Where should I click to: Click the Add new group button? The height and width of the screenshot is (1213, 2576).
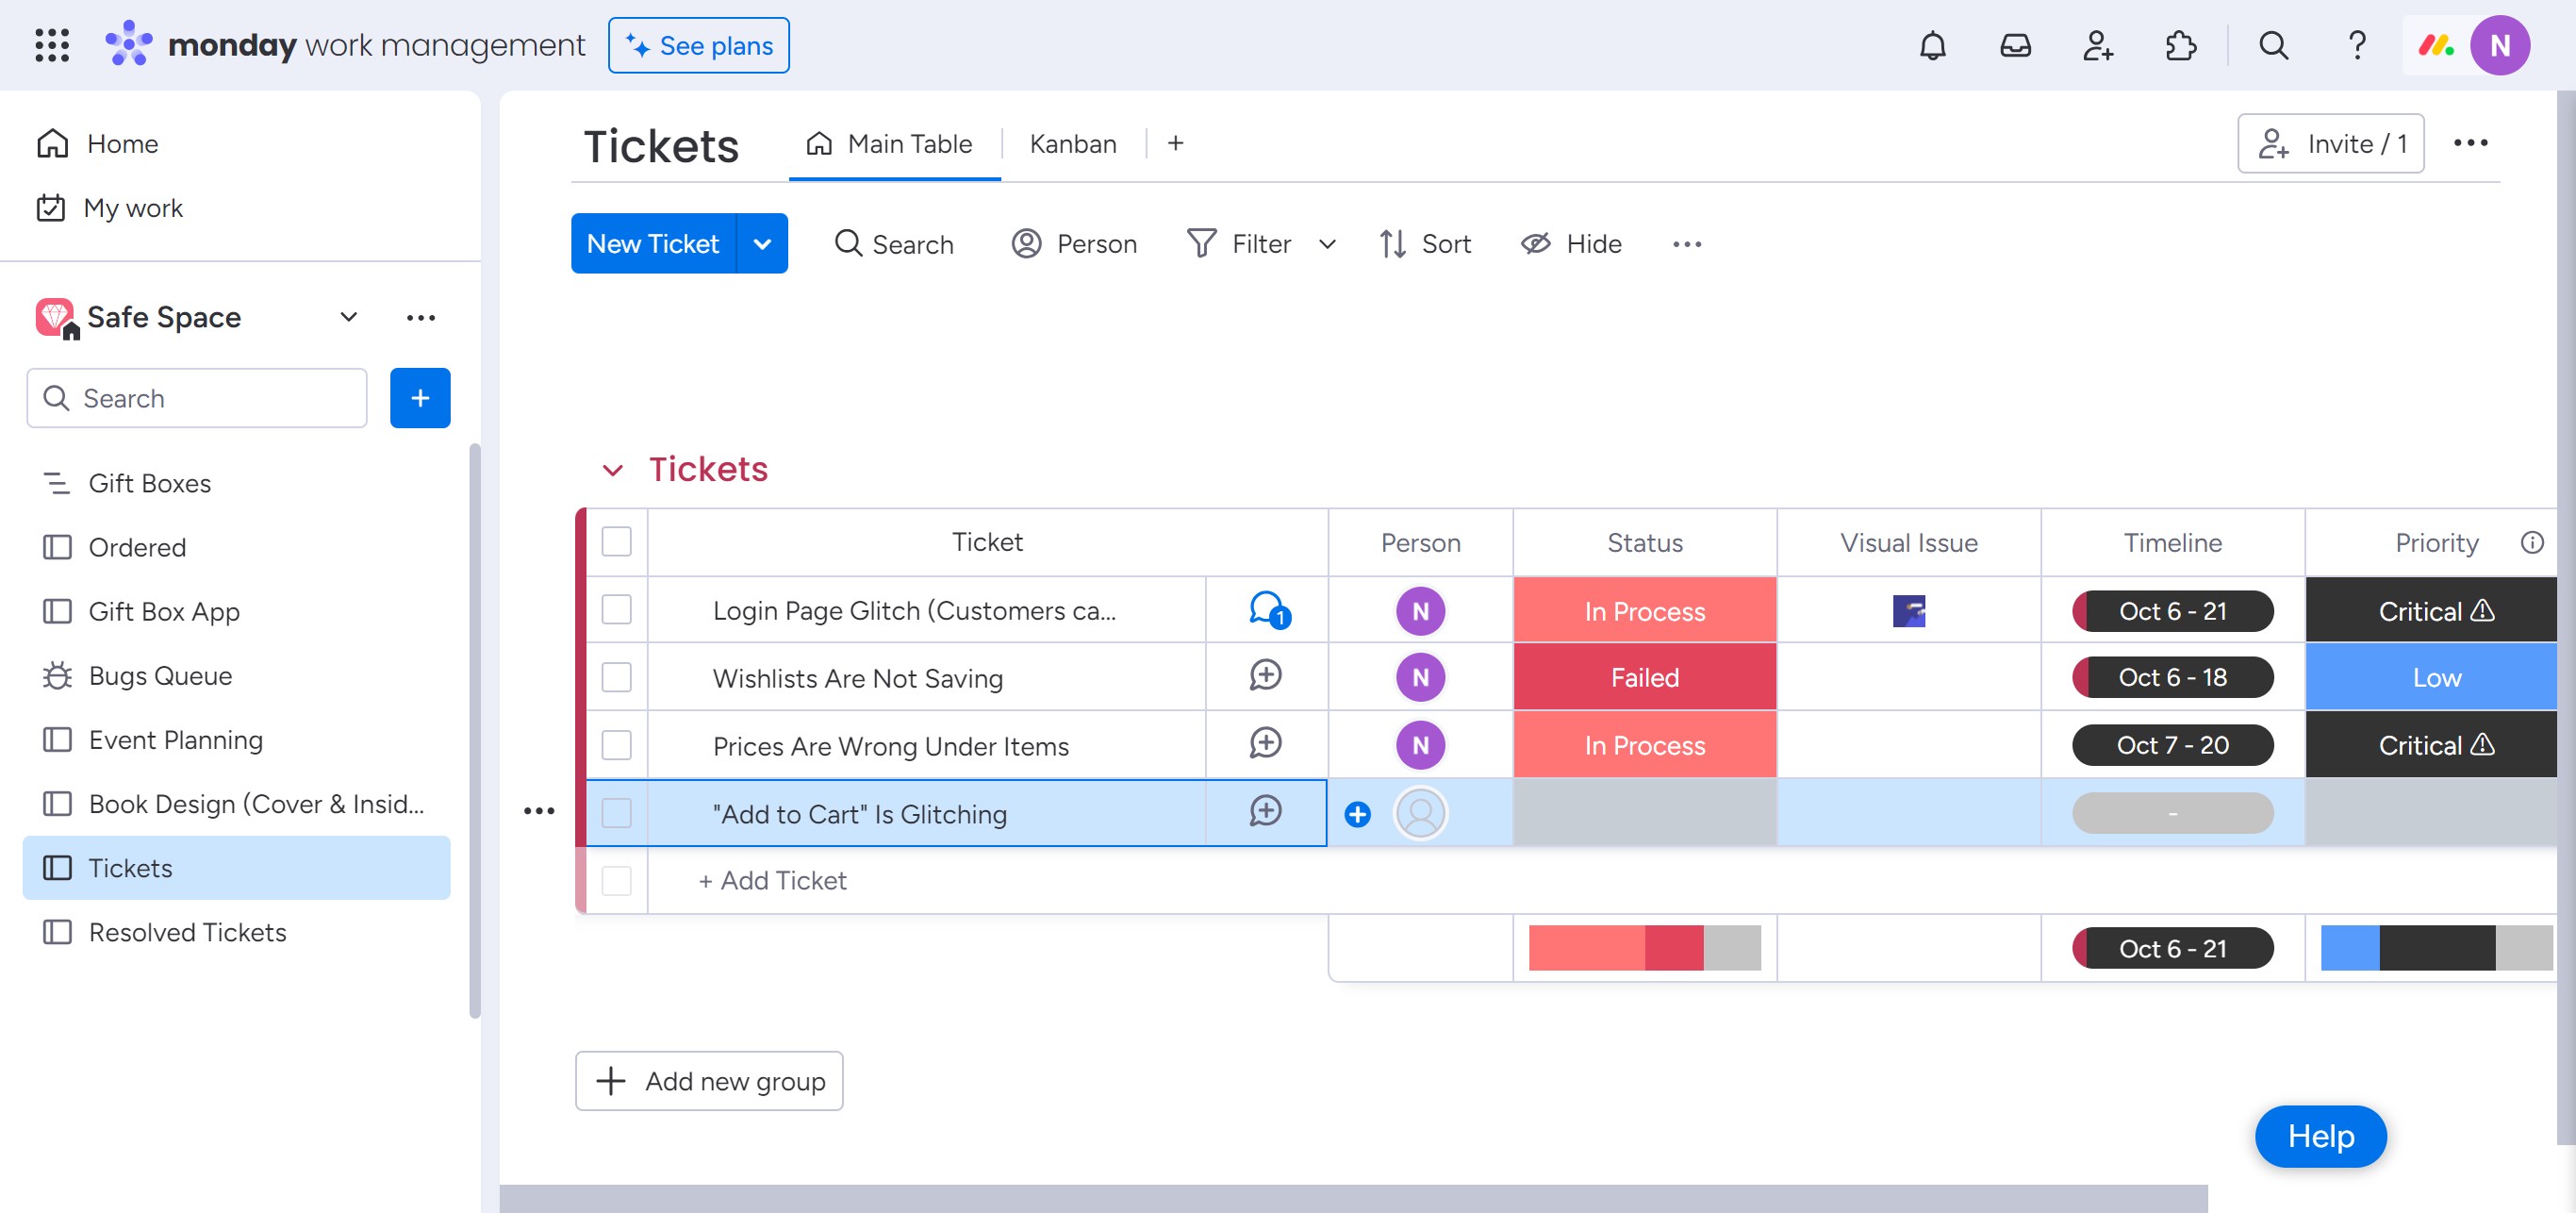point(709,1081)
